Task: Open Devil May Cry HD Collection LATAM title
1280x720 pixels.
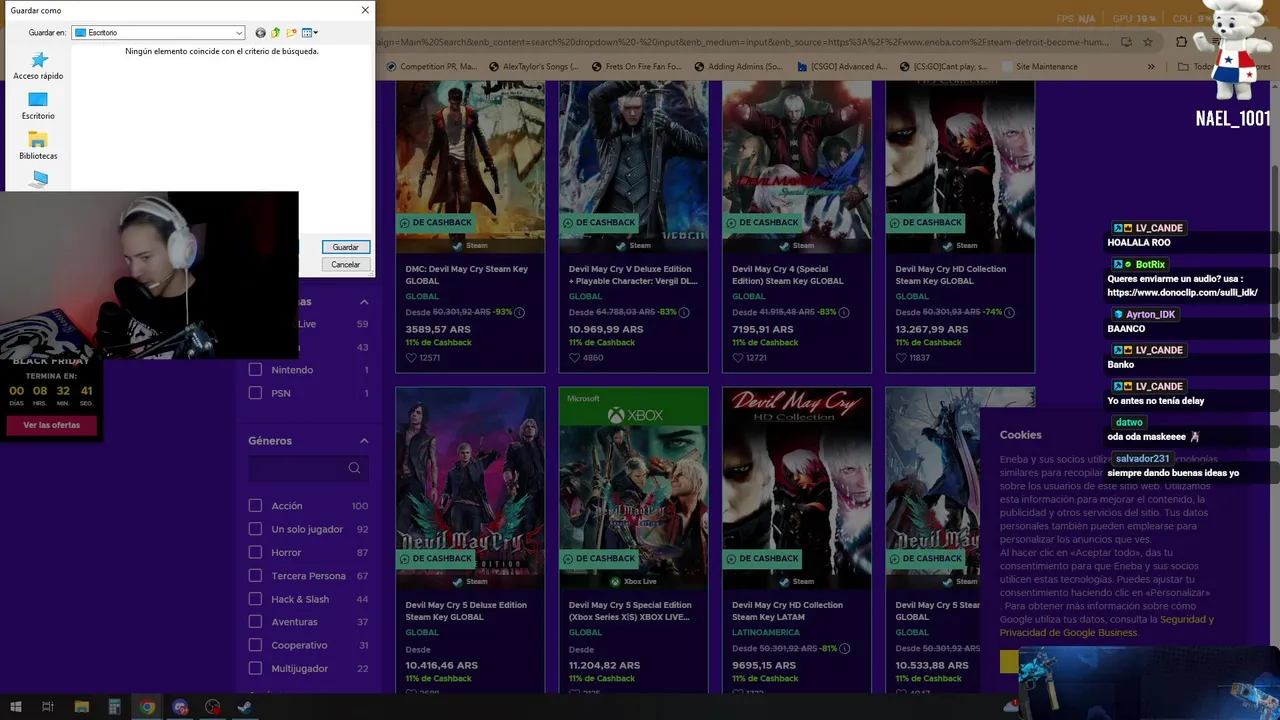Action: (787, 611)
